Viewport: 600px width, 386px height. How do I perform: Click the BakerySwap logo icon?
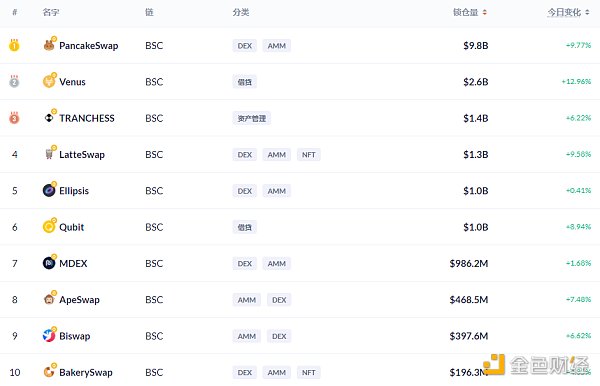49,371
